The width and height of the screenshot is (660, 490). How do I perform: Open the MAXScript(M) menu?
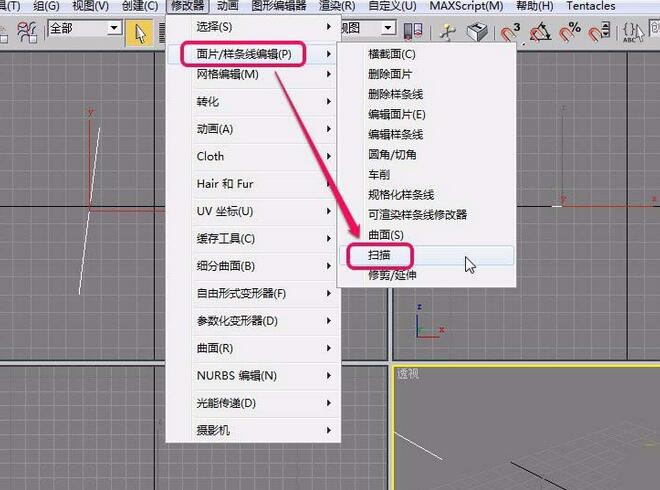point(466,6)
